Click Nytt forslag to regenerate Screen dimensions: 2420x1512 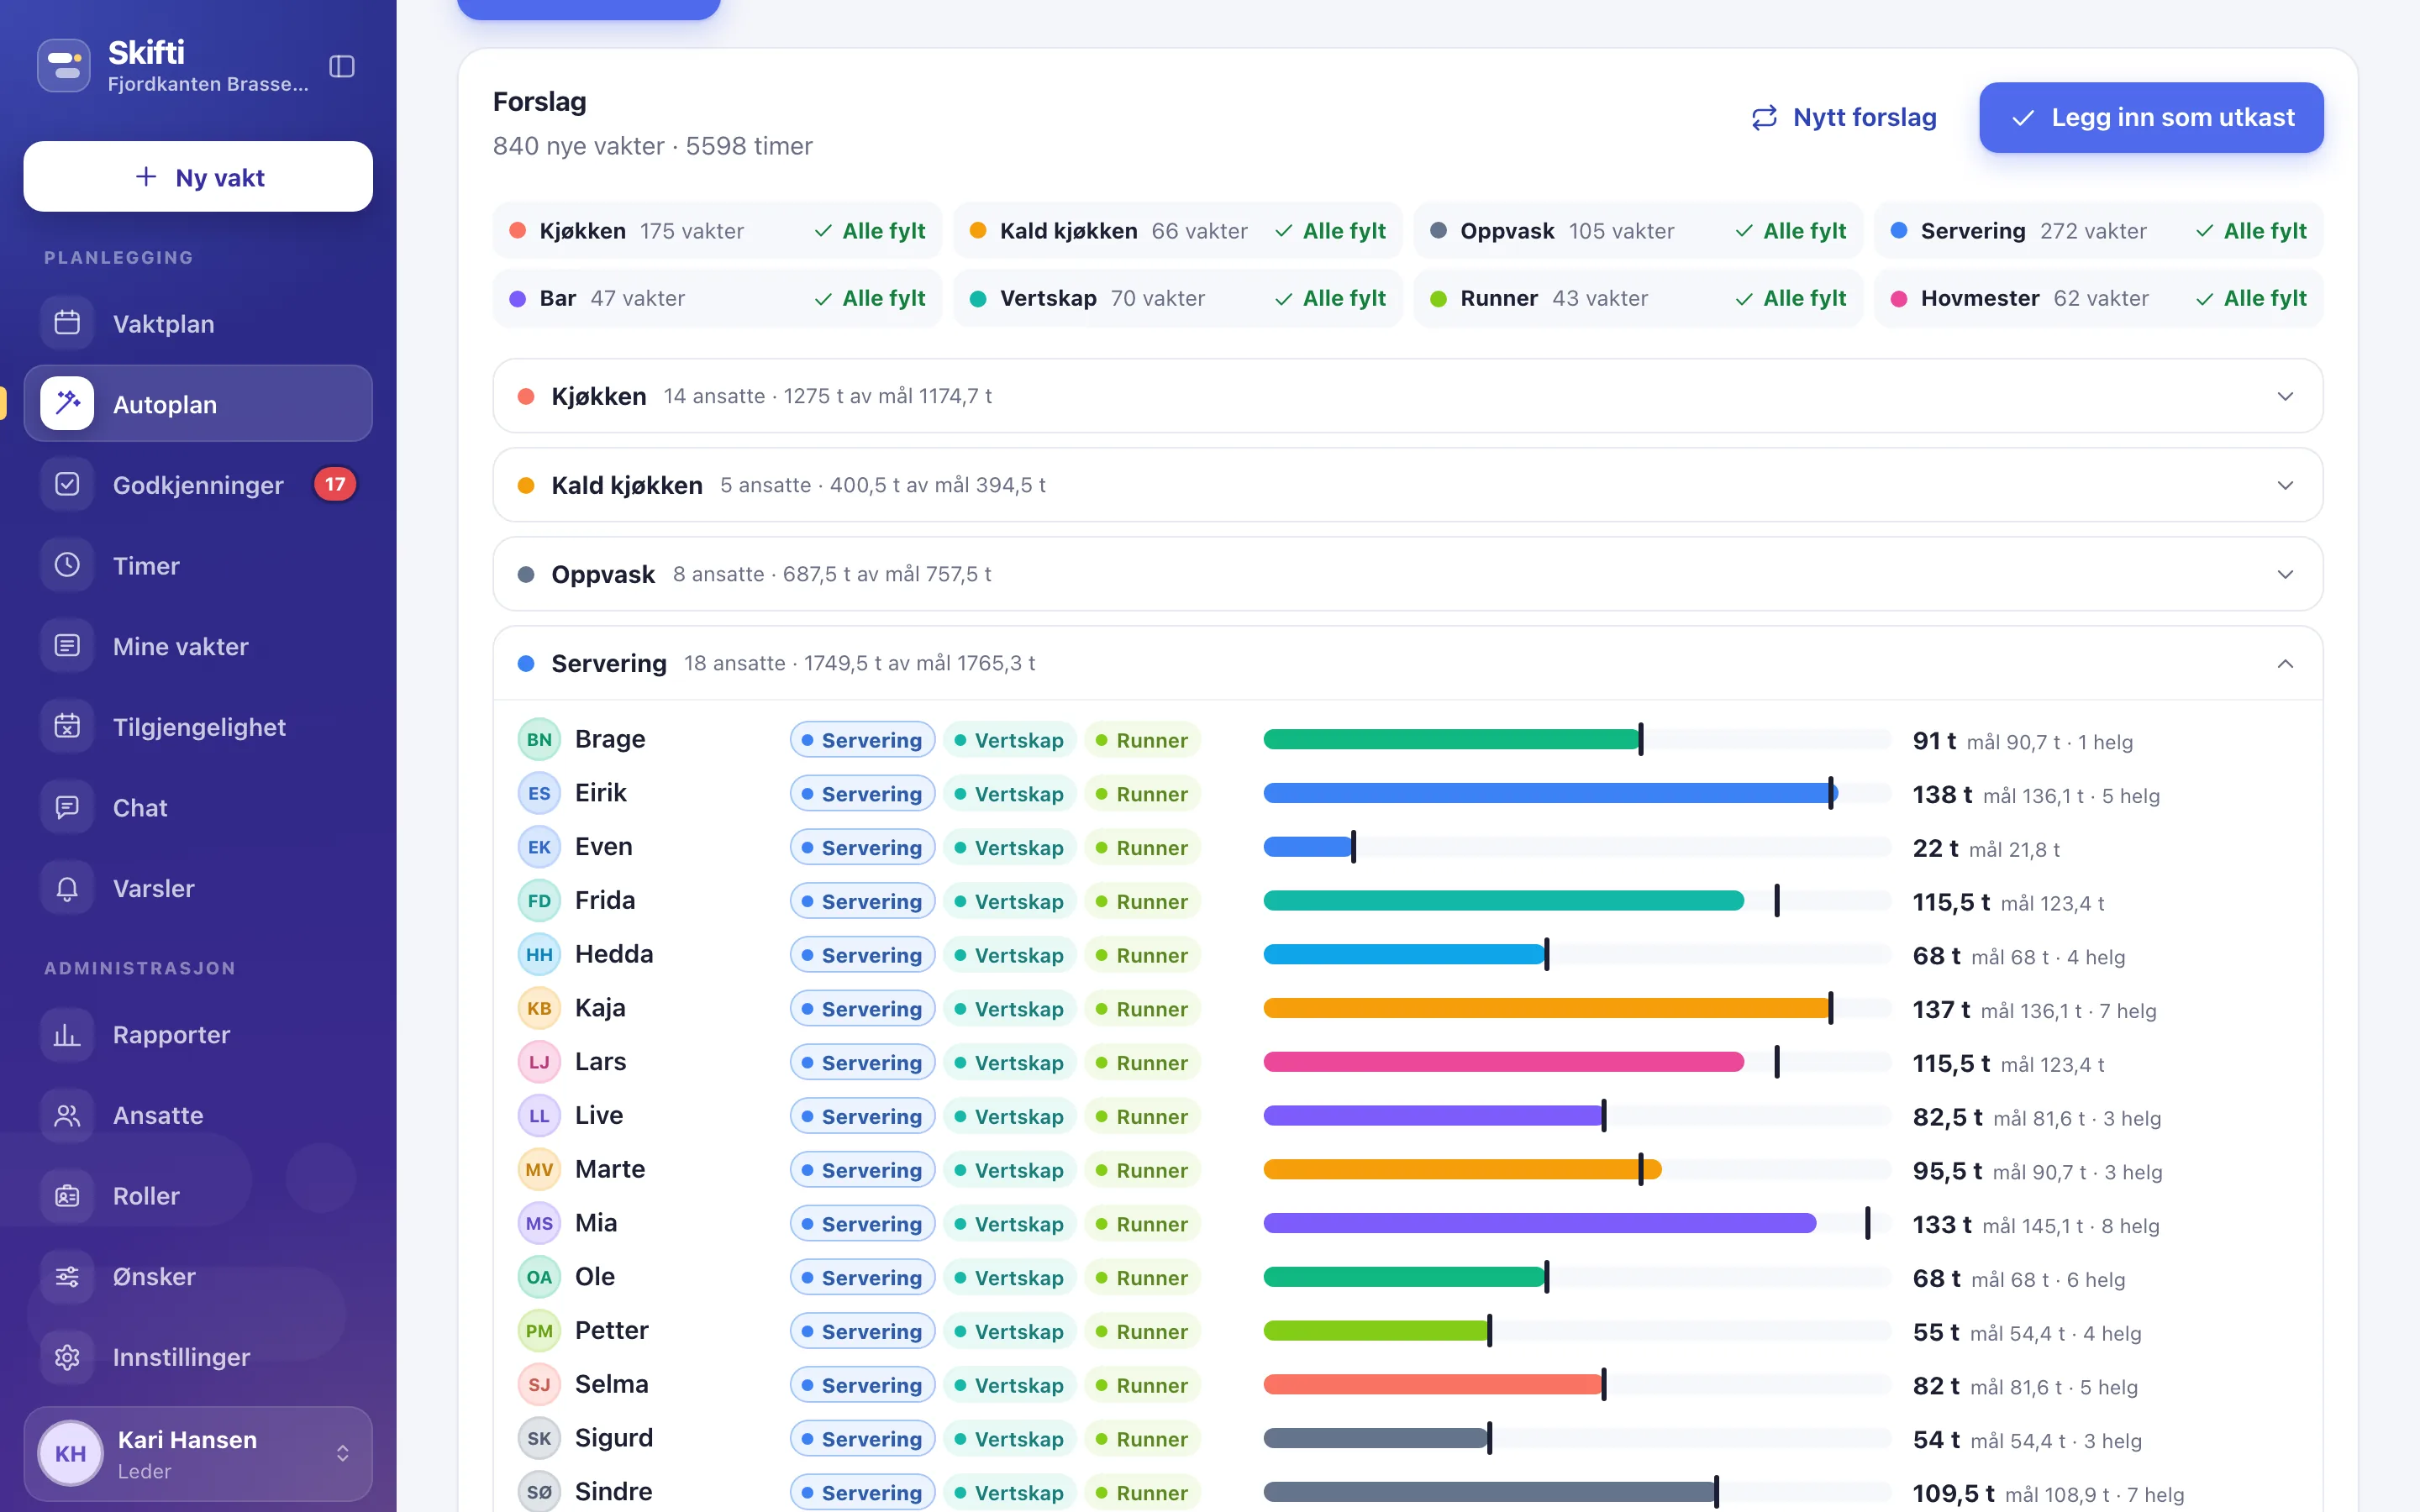coord(1844,117)
